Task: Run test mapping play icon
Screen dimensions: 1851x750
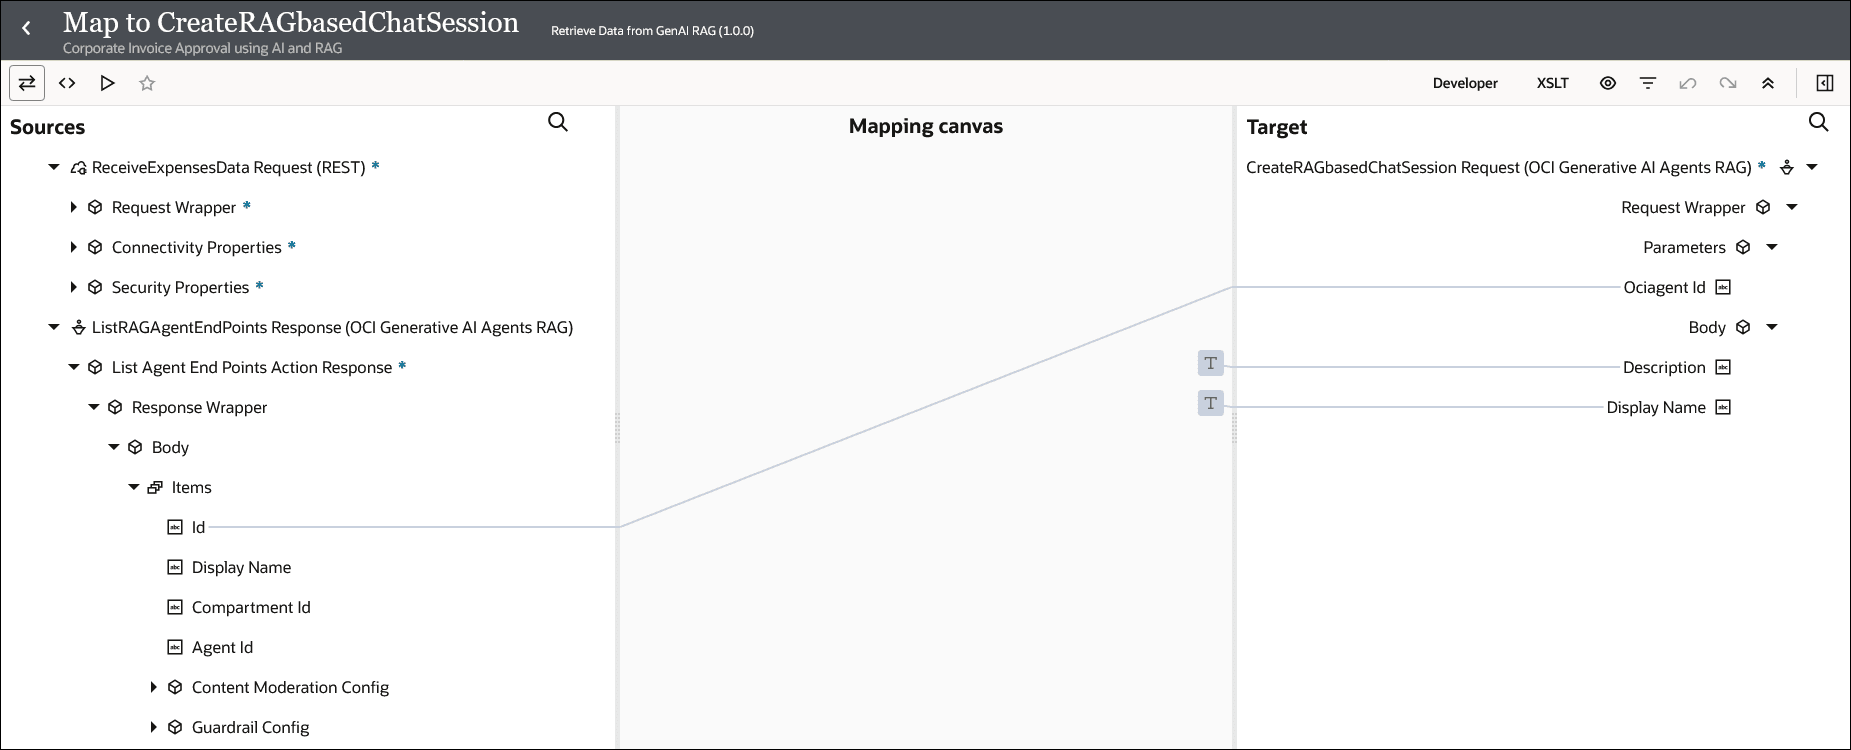Action: click(x=107, y=83)
